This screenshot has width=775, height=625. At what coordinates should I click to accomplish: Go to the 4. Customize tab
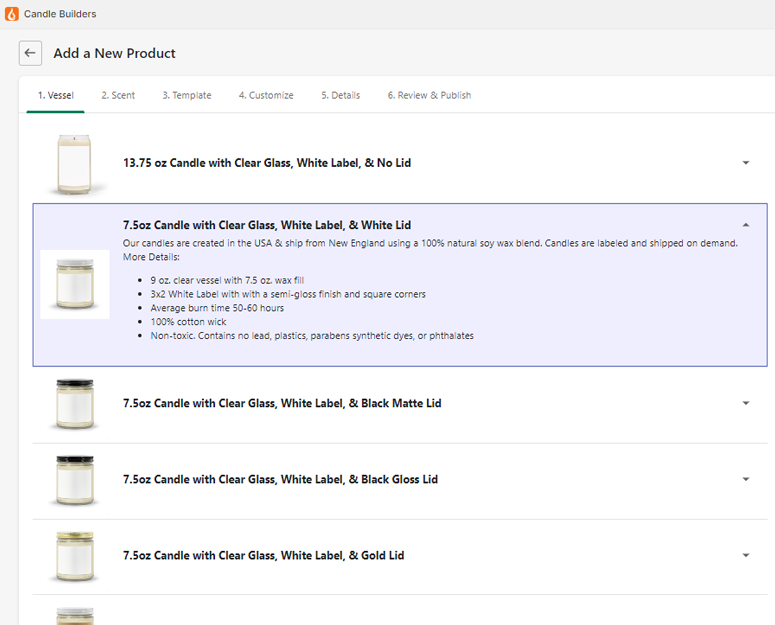(x=266, y=95)
